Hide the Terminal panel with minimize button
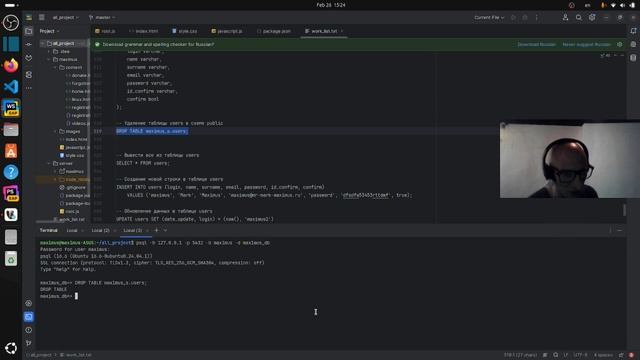The height and width of the screenshot is (360, 640). 620,231
